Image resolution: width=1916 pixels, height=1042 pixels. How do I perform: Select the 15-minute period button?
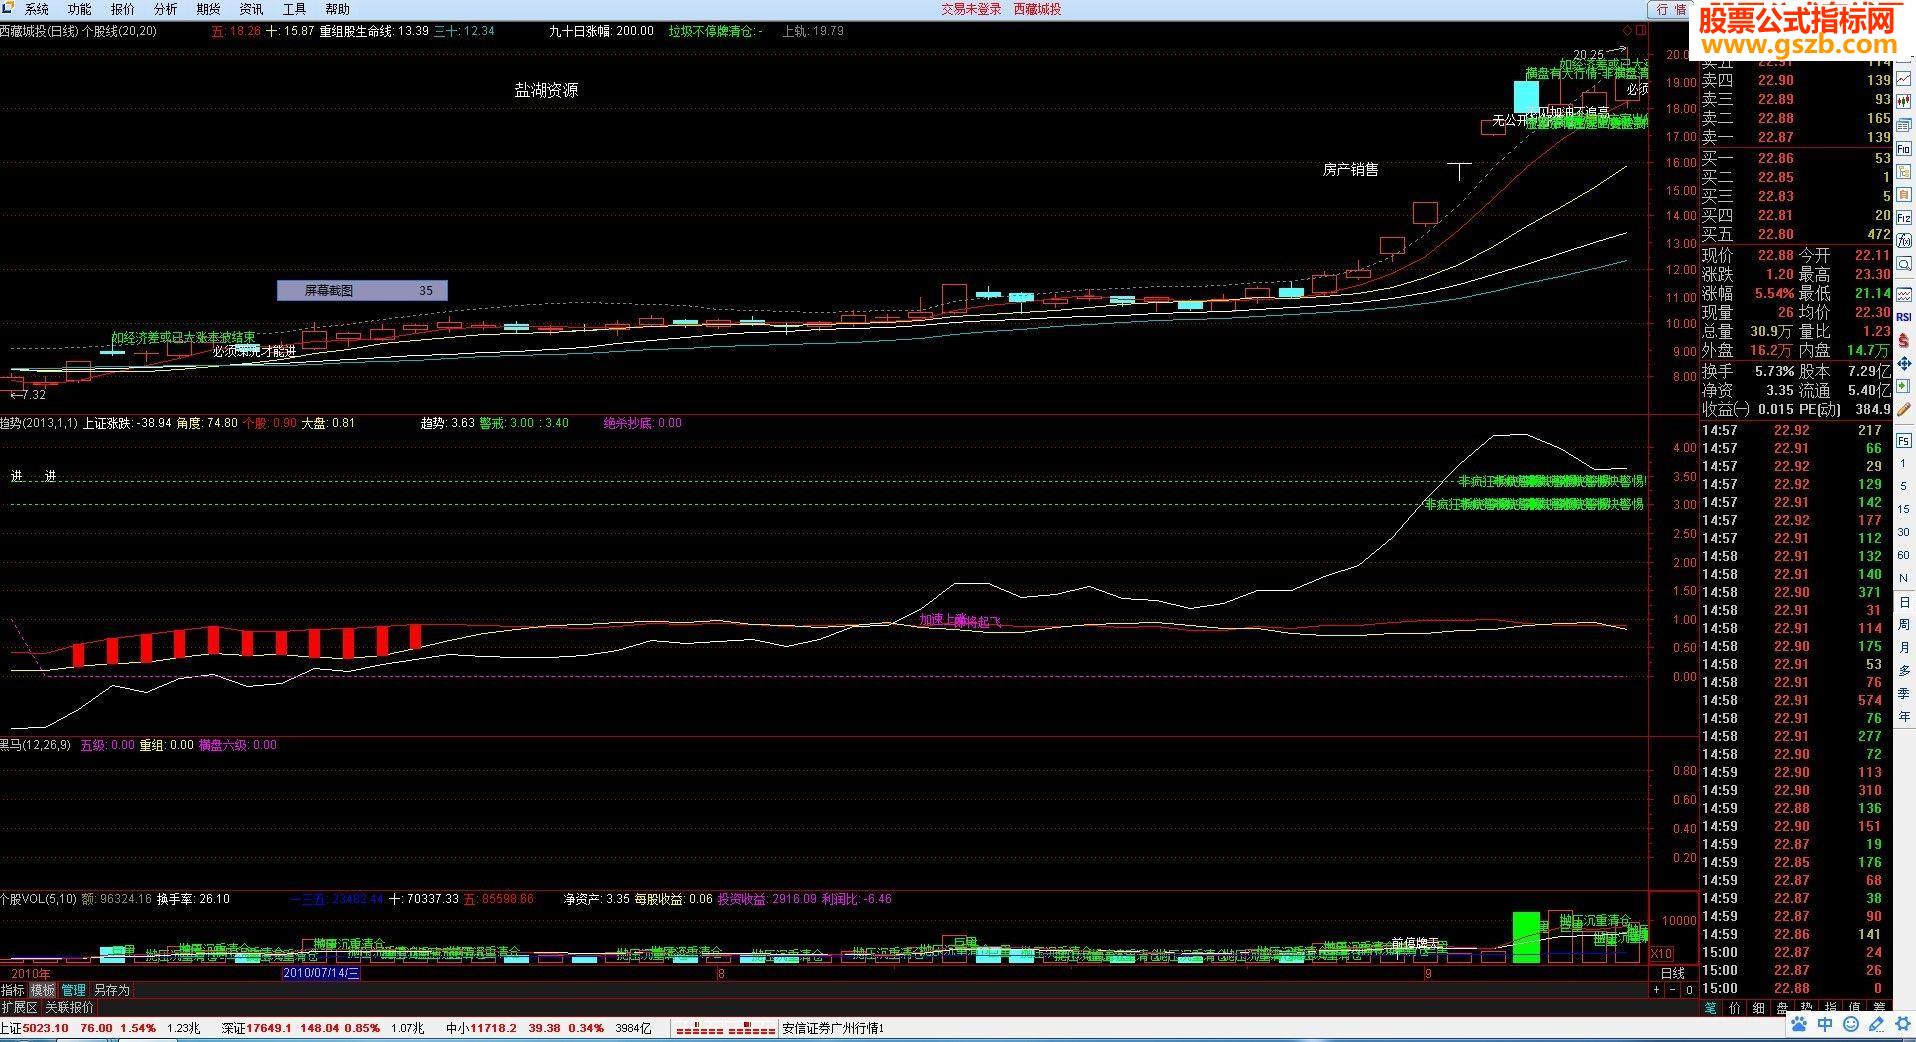pos(1904,510)
